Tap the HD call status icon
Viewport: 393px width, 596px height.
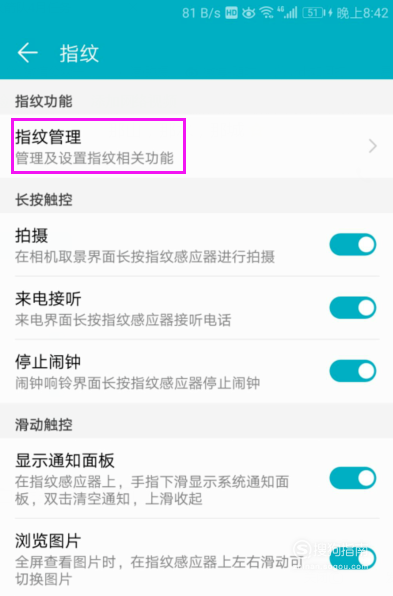coord(231,13)
